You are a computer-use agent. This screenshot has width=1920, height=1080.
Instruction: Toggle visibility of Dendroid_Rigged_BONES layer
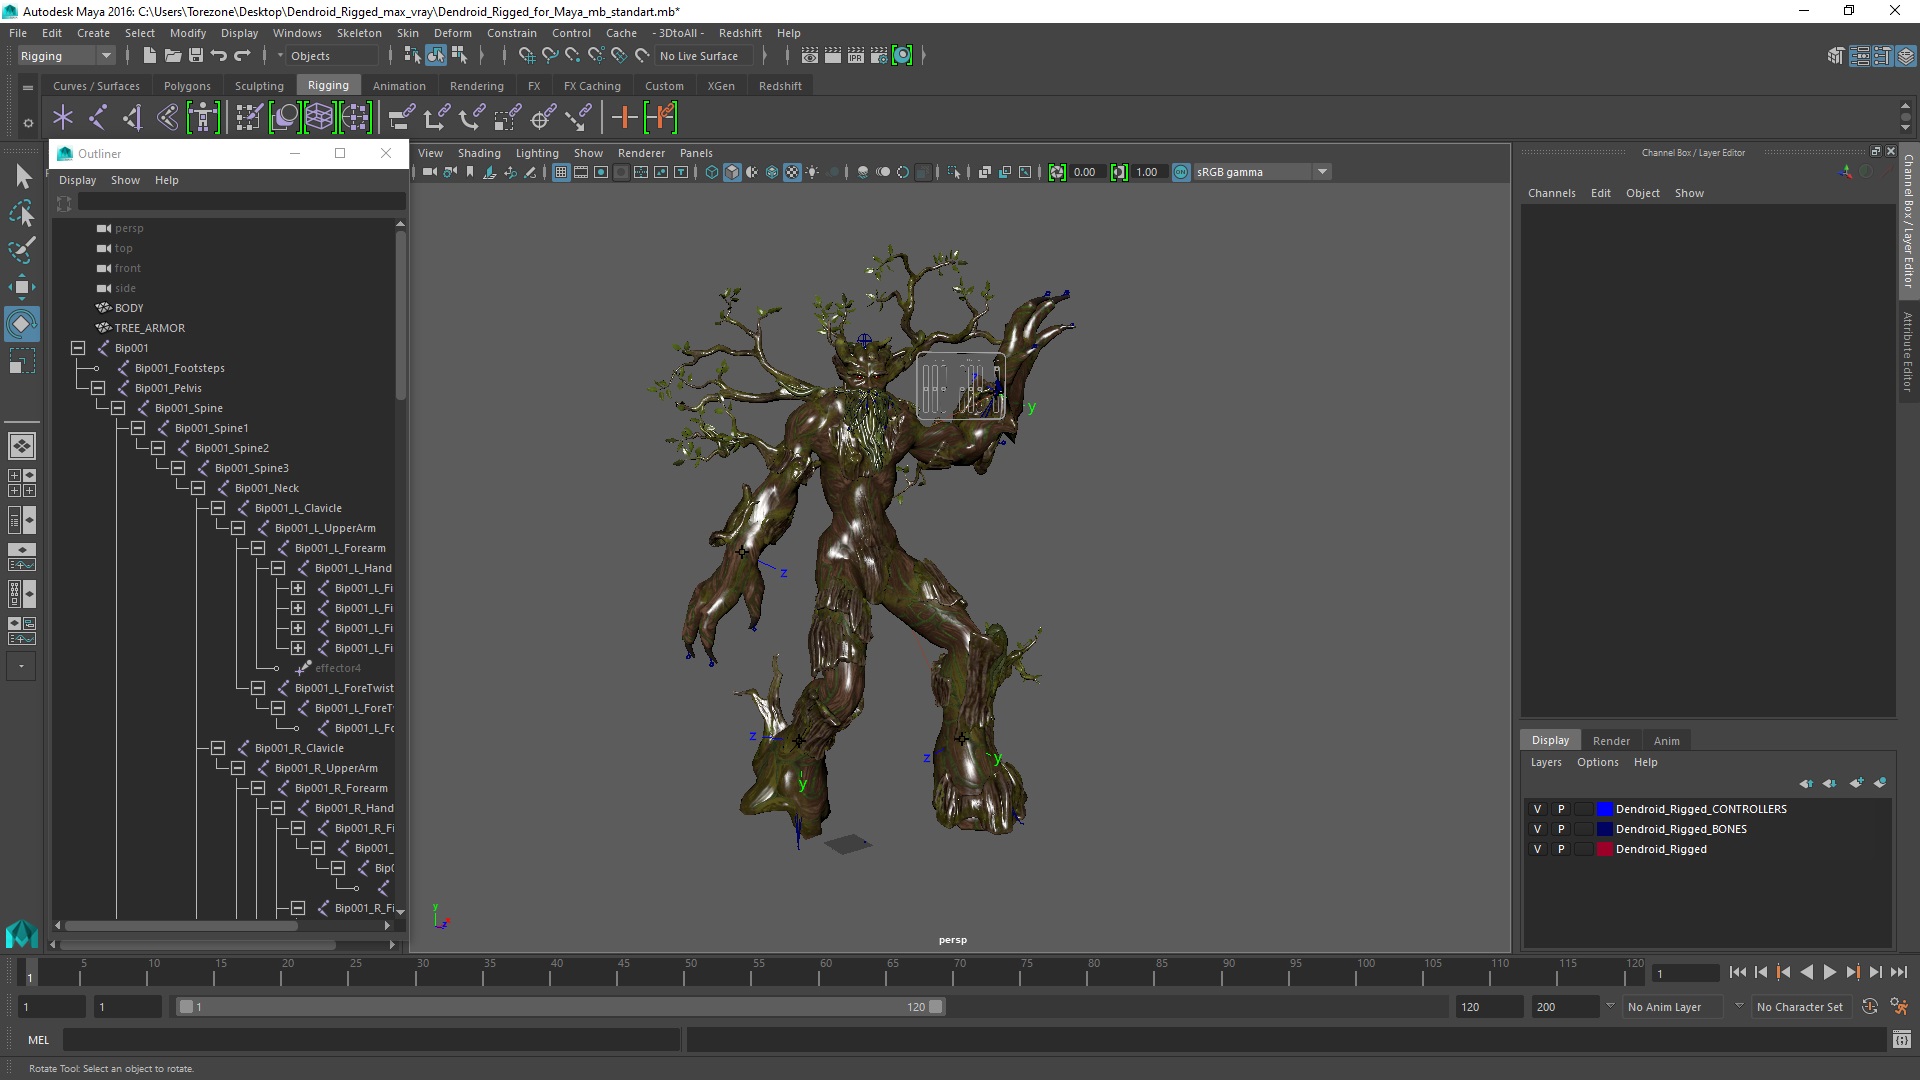pyautogui.click(x=1537, y=829)
